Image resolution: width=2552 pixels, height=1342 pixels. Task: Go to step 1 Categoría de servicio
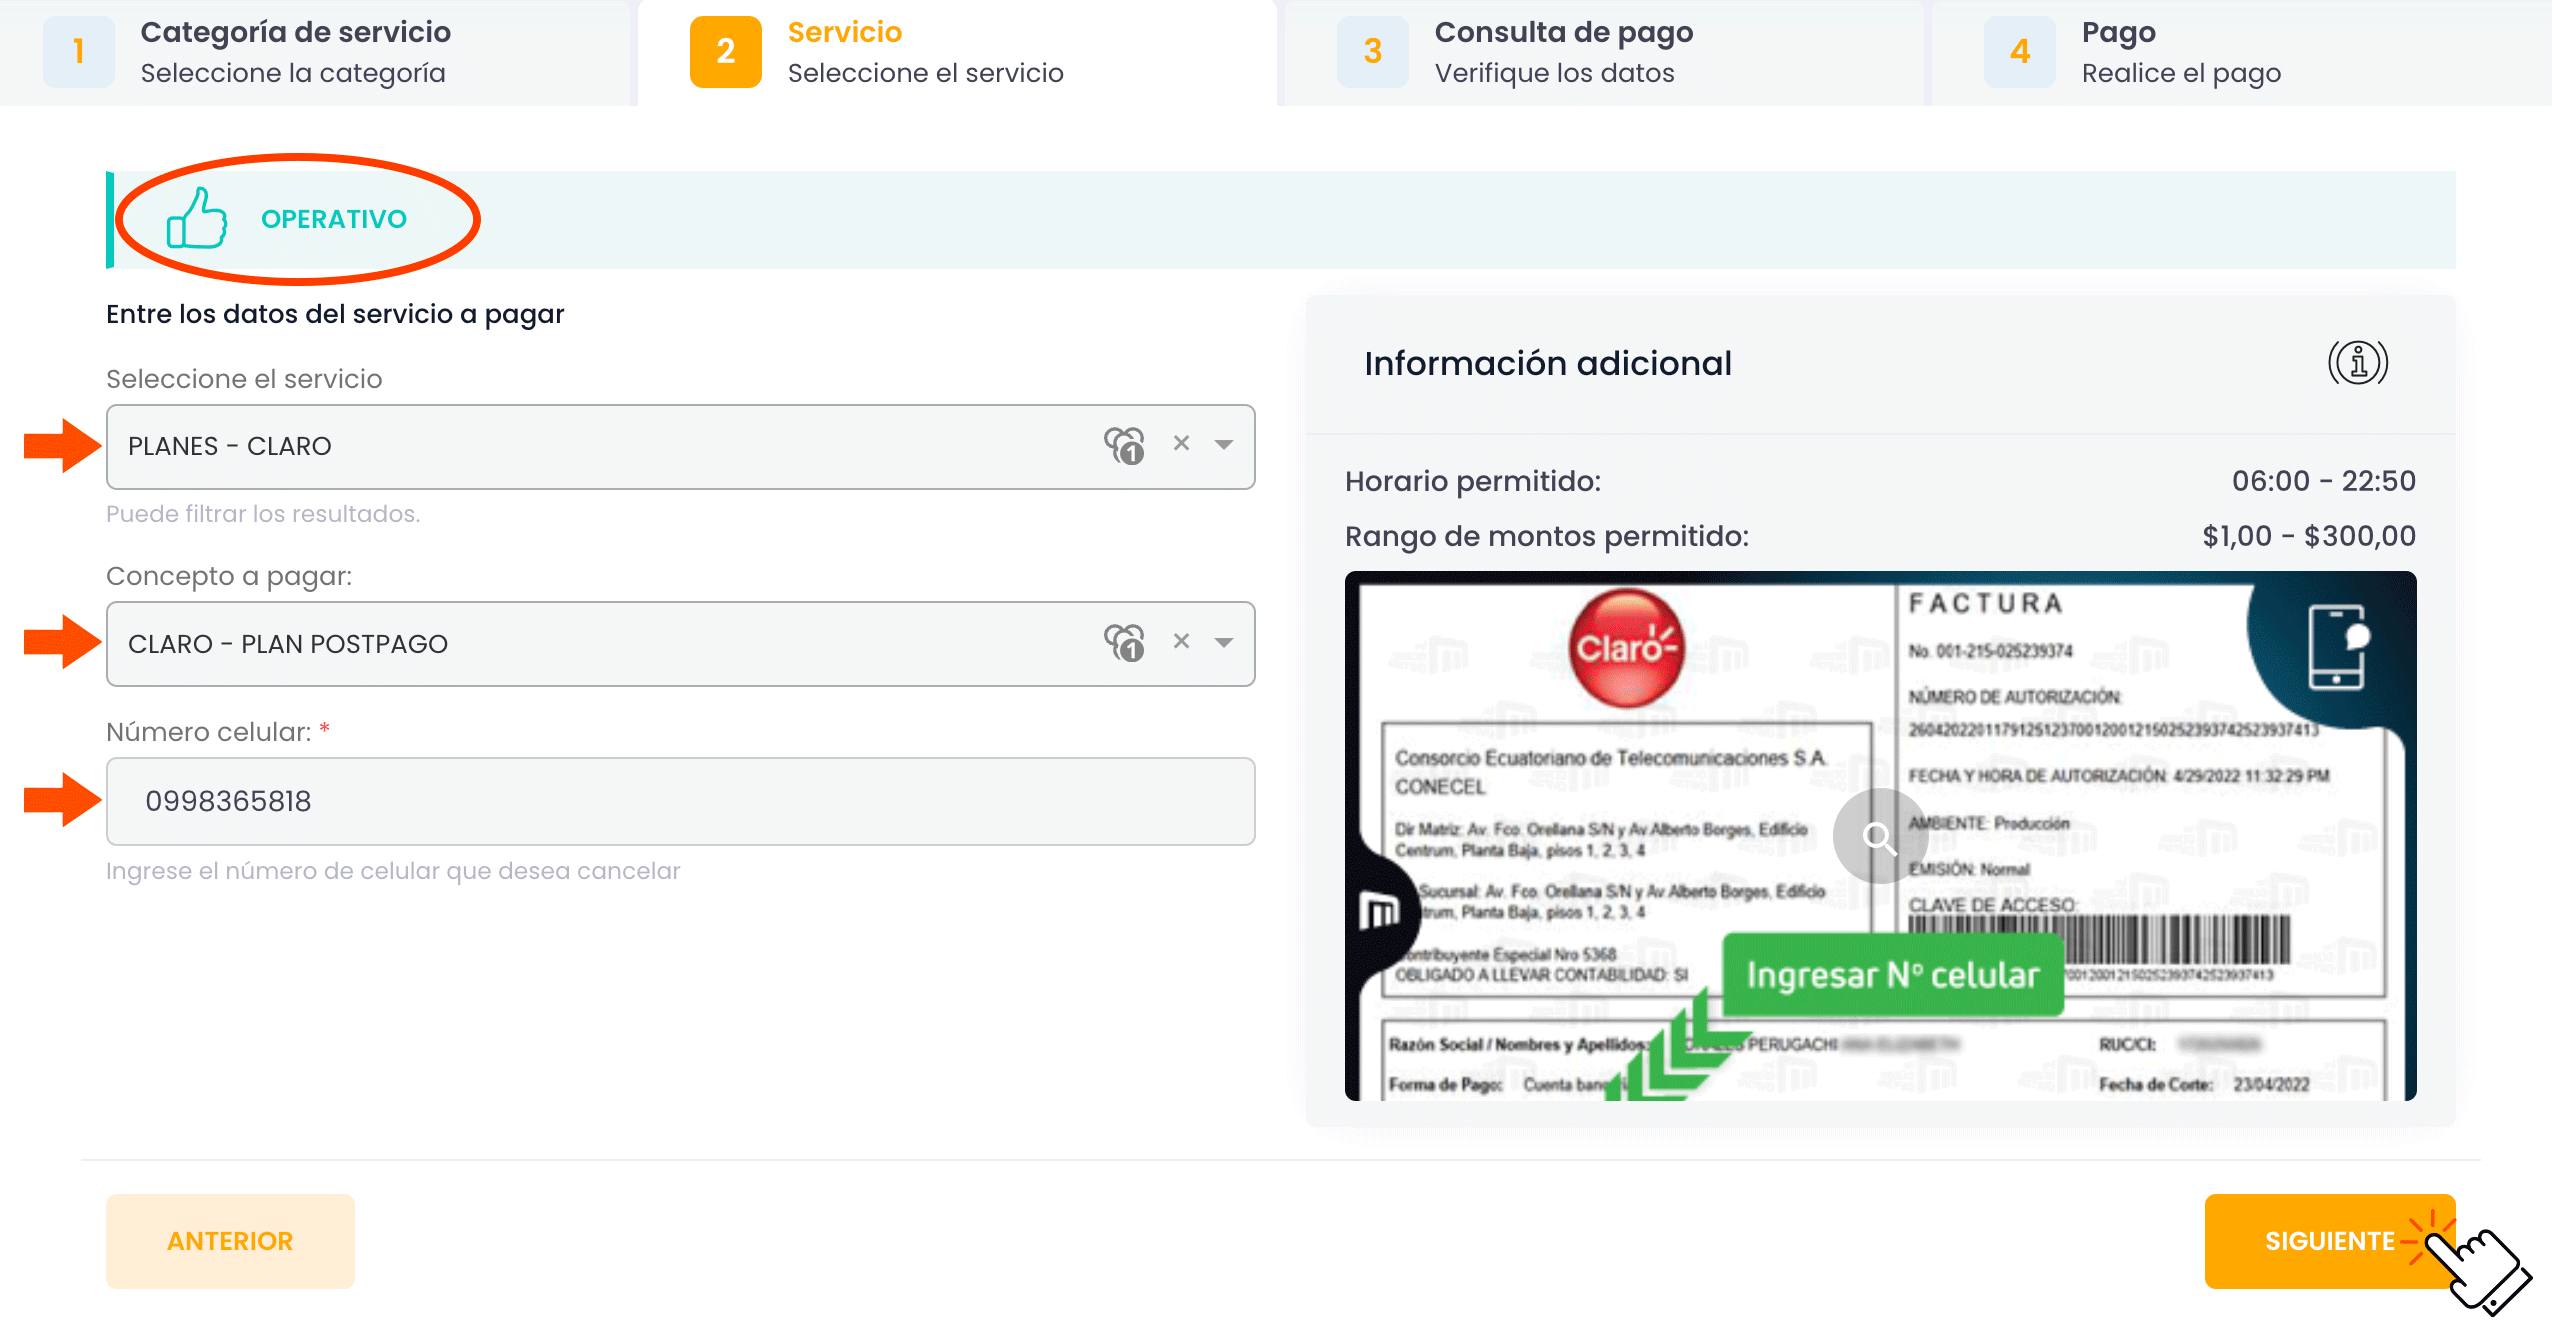click(315, 52)
